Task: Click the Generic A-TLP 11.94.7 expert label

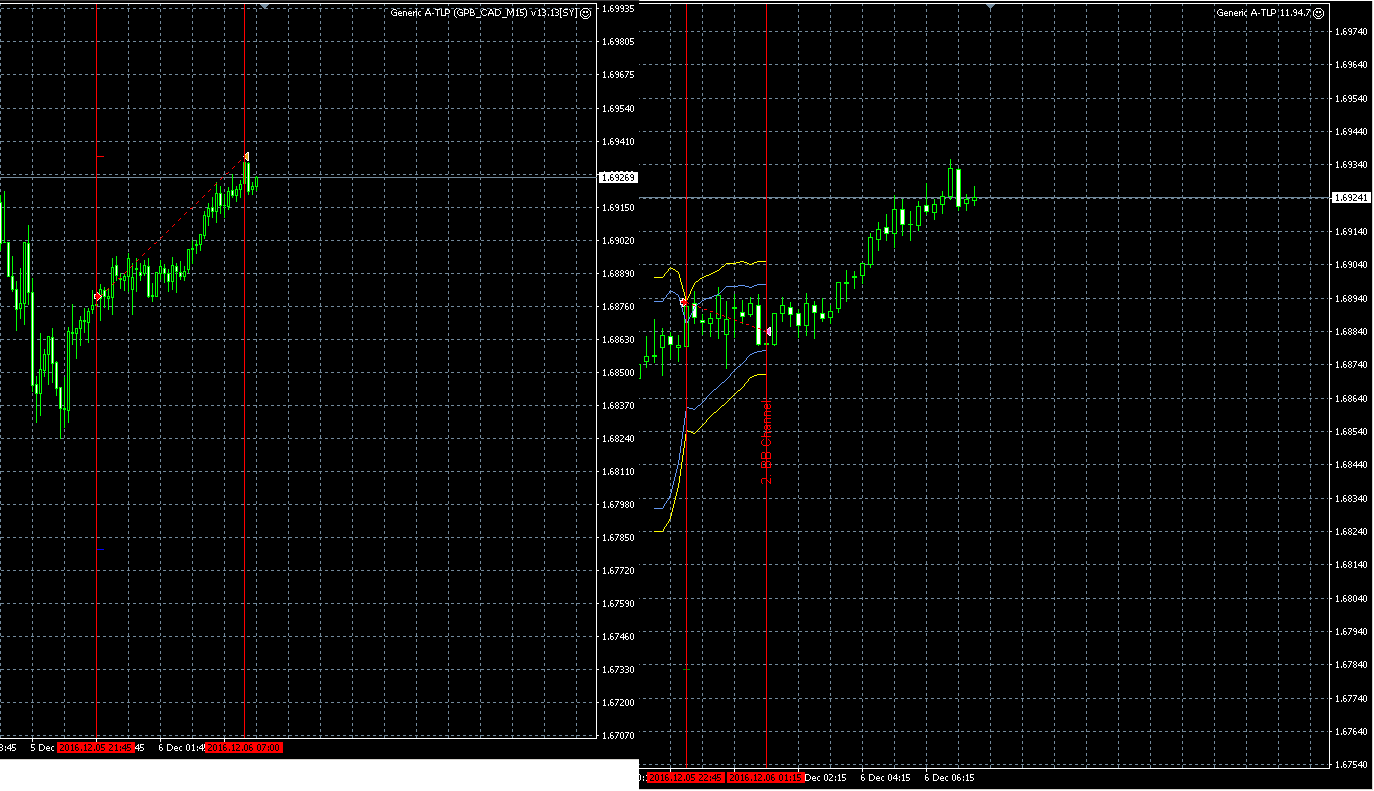Action: click(x=1264, y=12)
